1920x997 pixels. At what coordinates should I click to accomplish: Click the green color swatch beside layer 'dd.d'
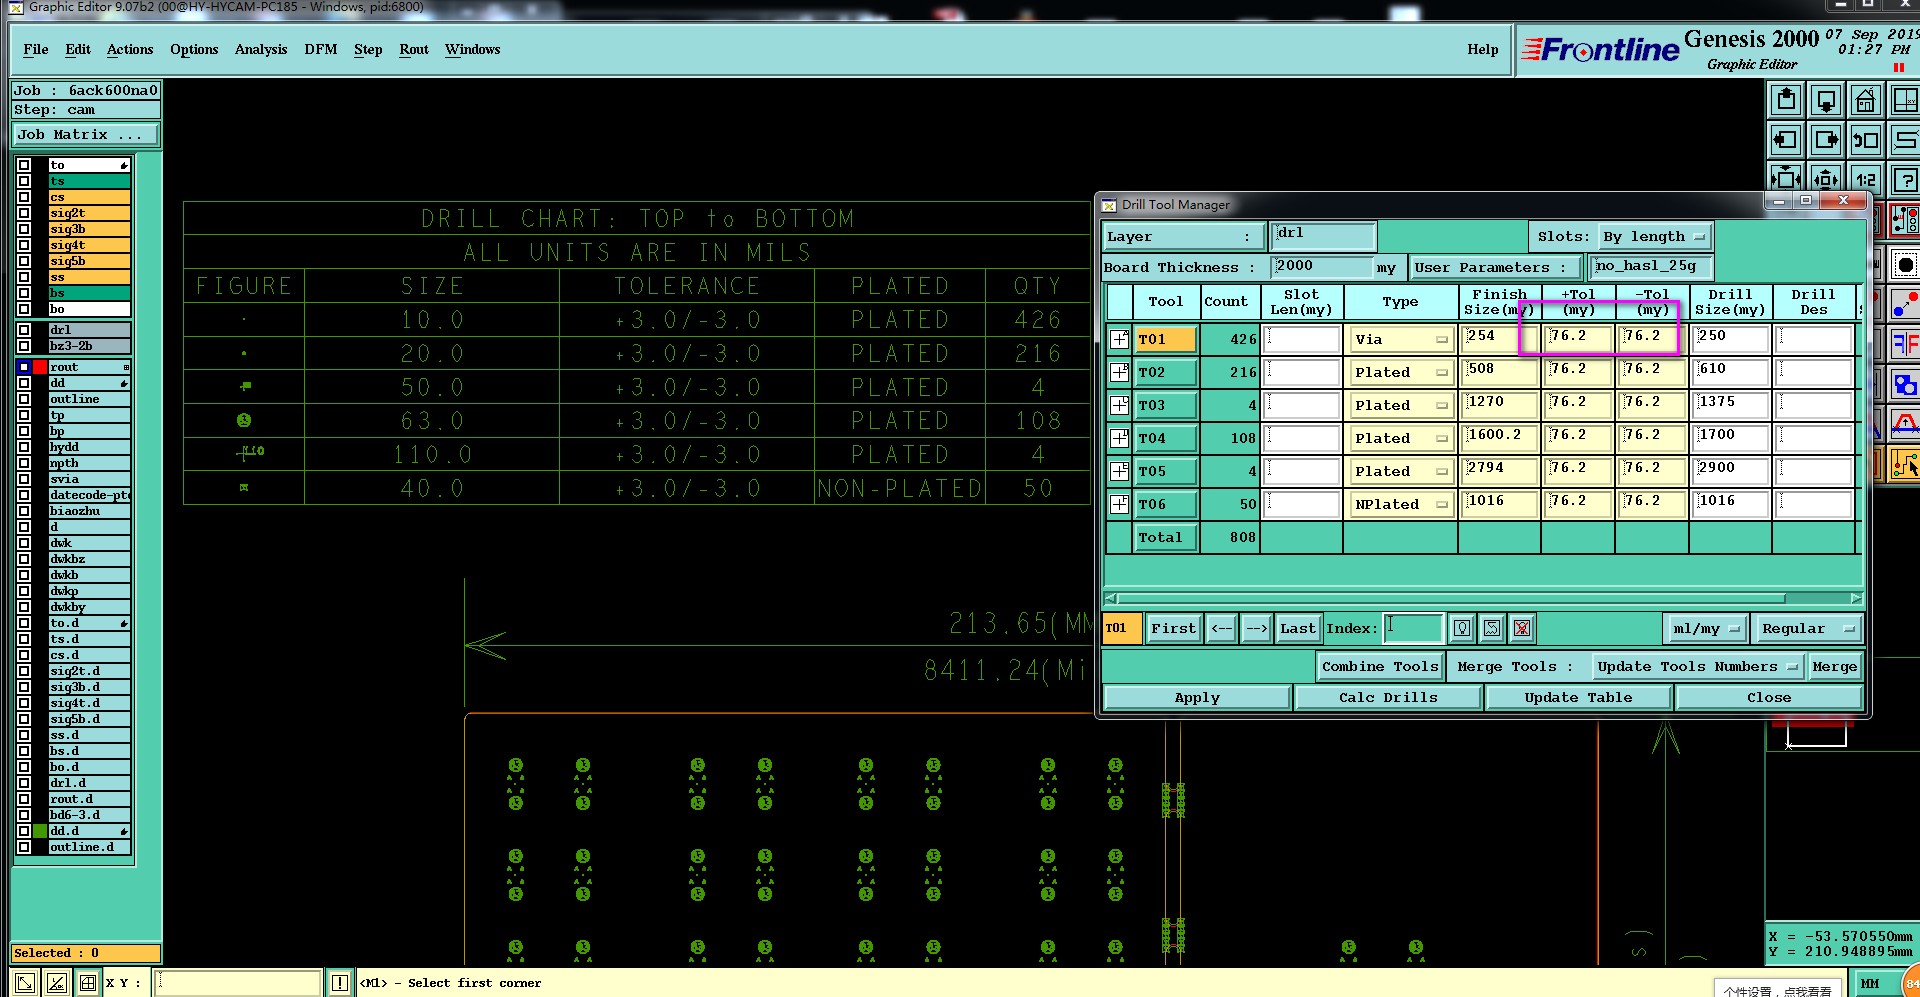click(x=40, y=831)
